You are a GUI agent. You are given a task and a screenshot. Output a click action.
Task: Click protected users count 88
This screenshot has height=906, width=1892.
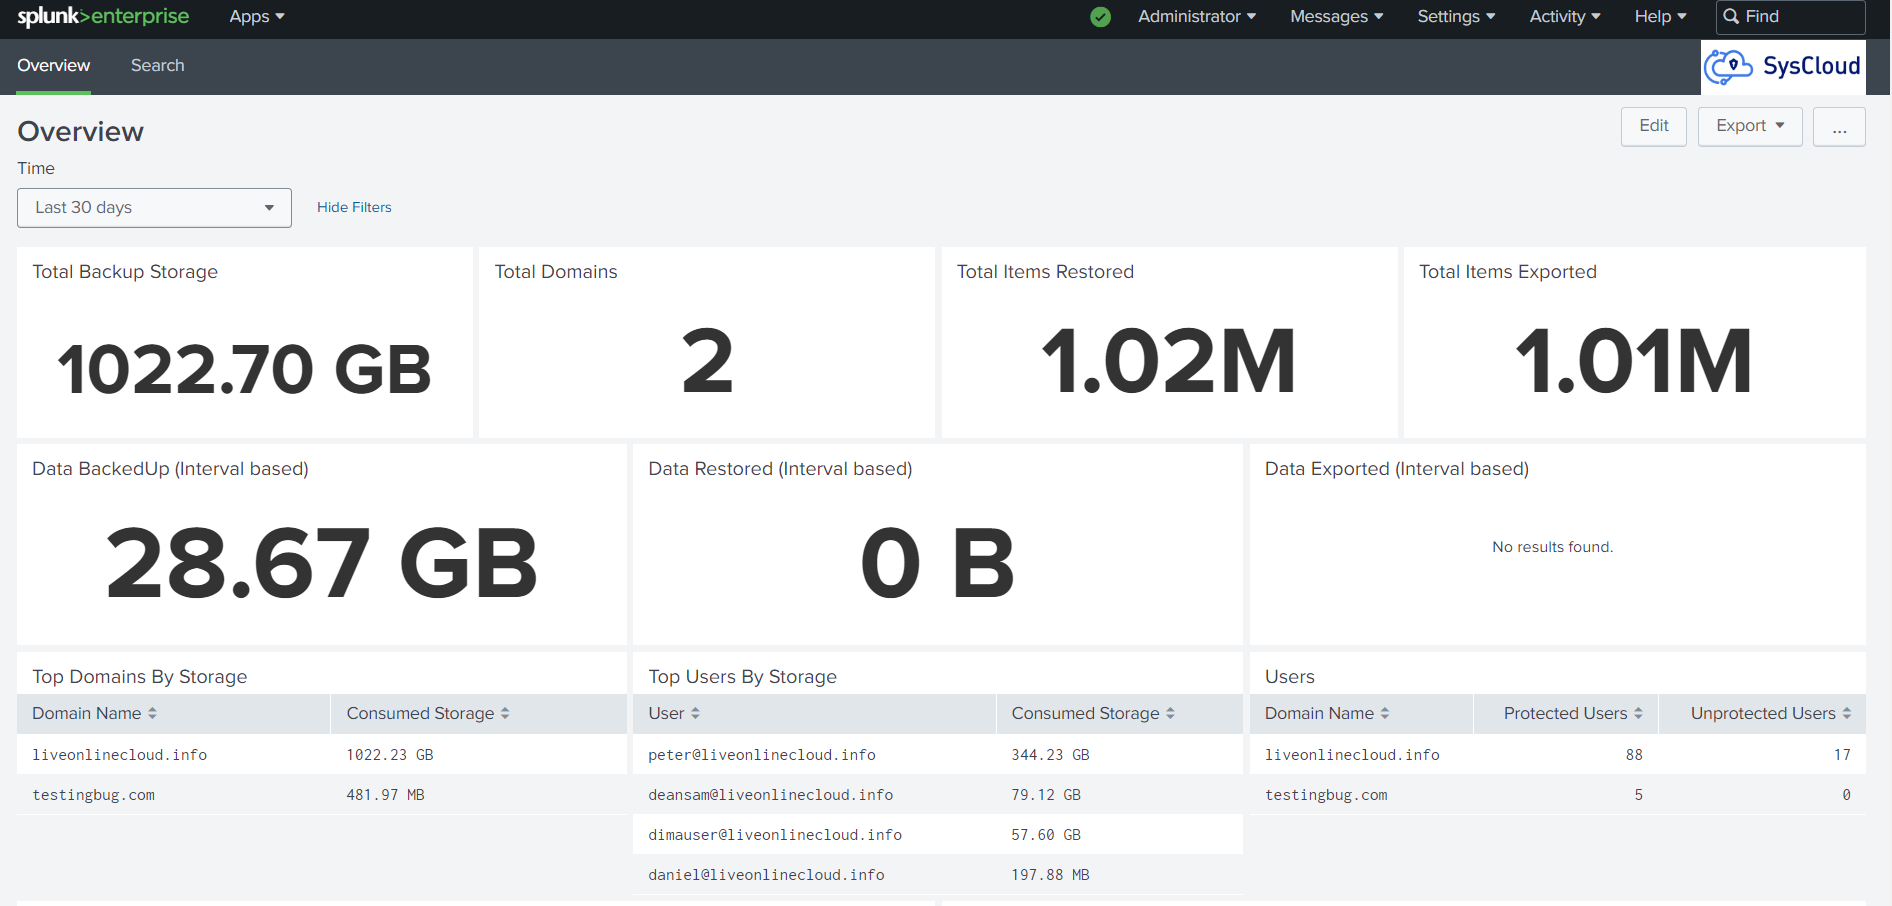[1634, 755]
